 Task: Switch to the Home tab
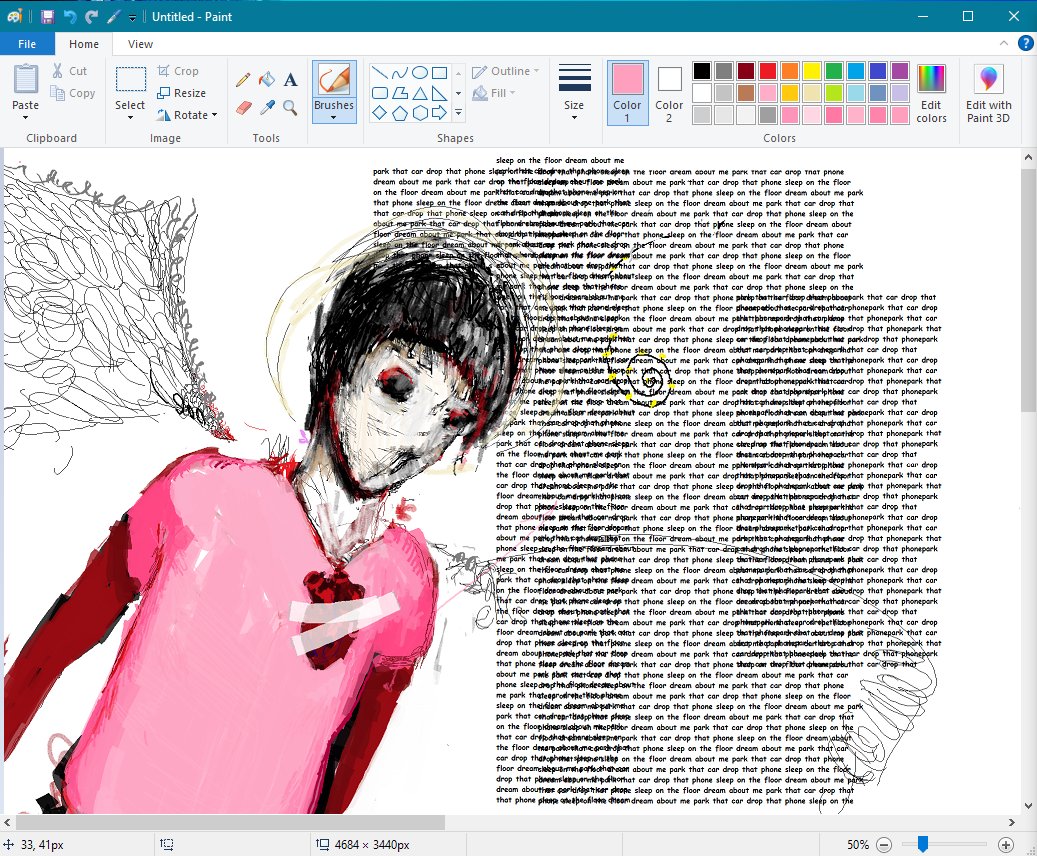point(84,44)
